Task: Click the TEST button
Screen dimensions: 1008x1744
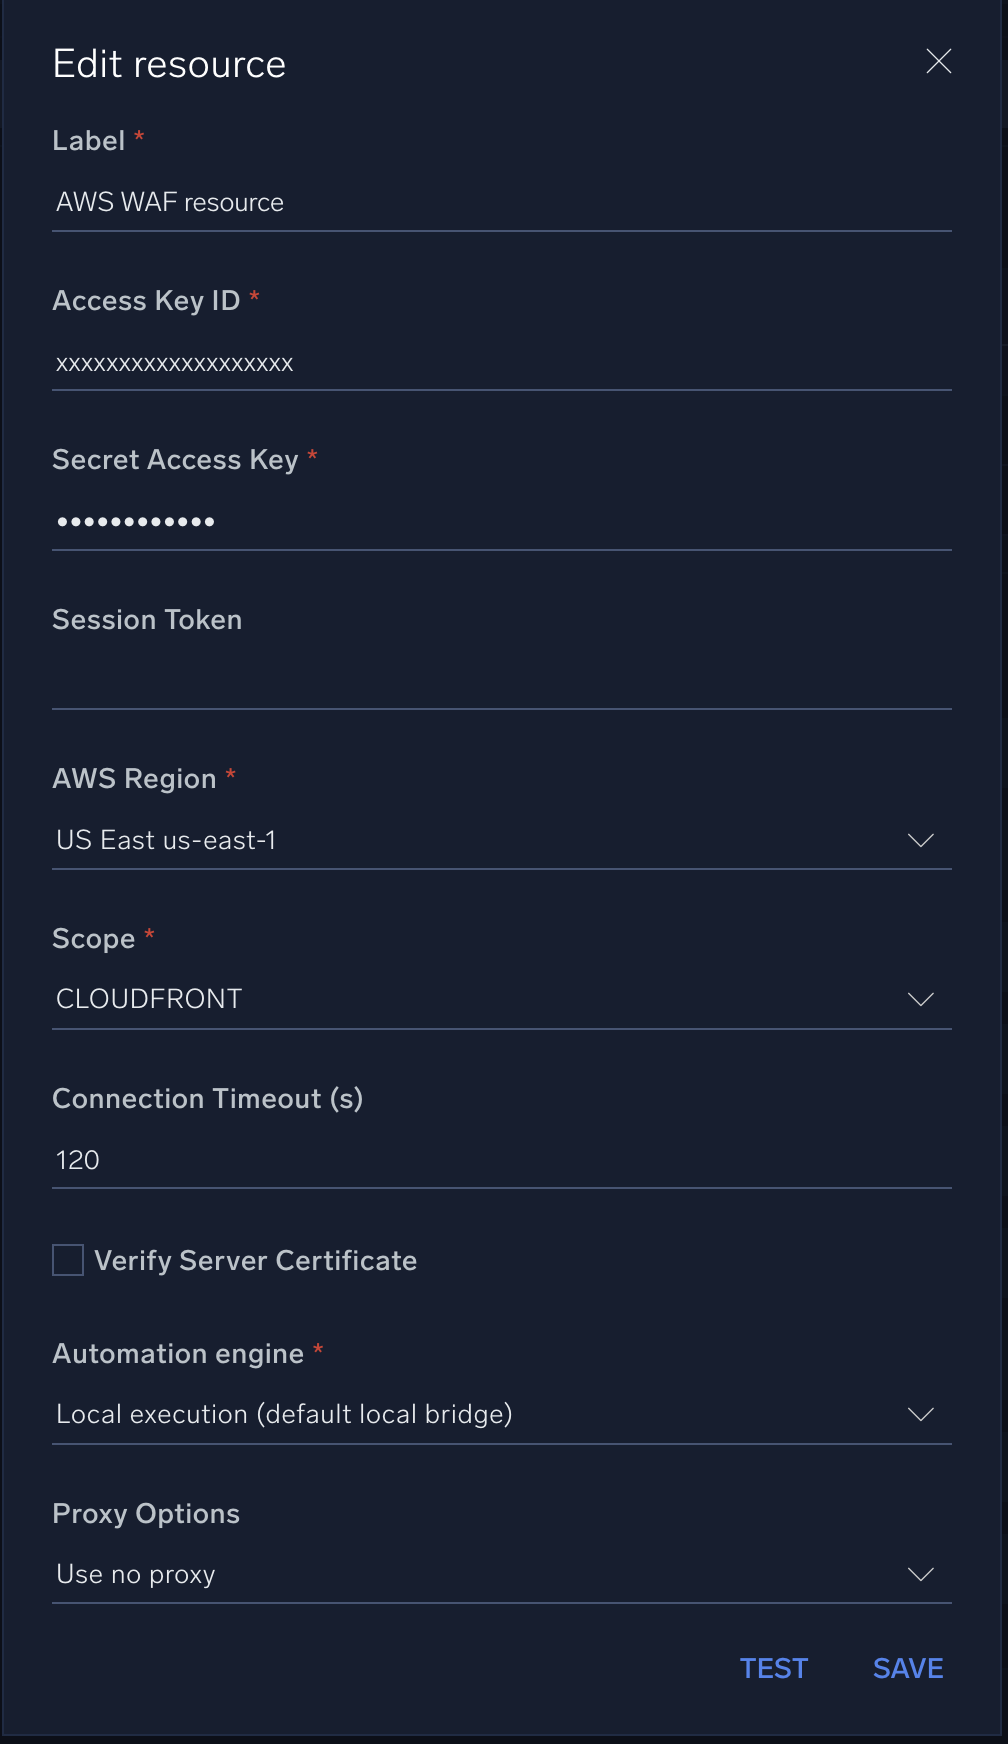Action: coord(773,1668)
